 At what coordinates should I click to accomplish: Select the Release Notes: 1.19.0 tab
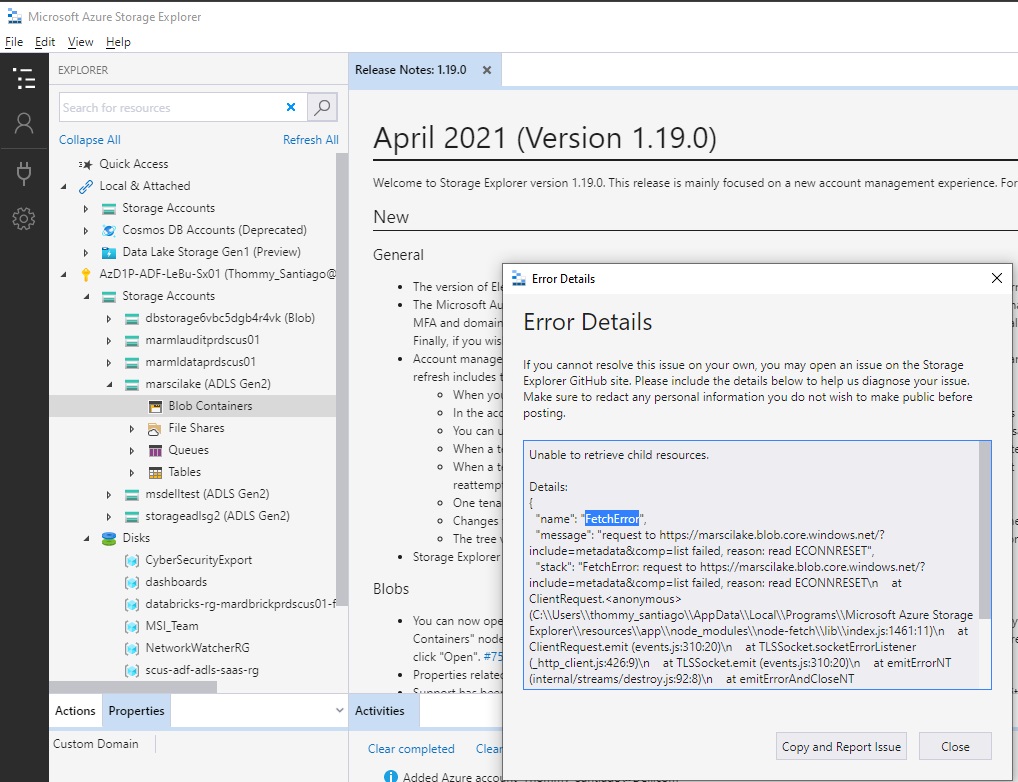pos(411,70)
